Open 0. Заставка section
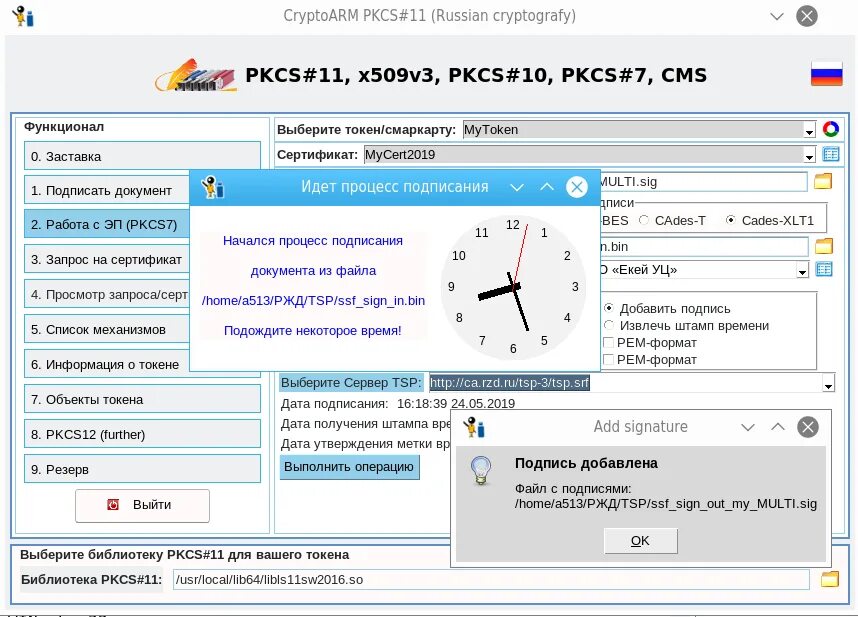The height and width of the screenshot is (617, 858). [142, 156]
